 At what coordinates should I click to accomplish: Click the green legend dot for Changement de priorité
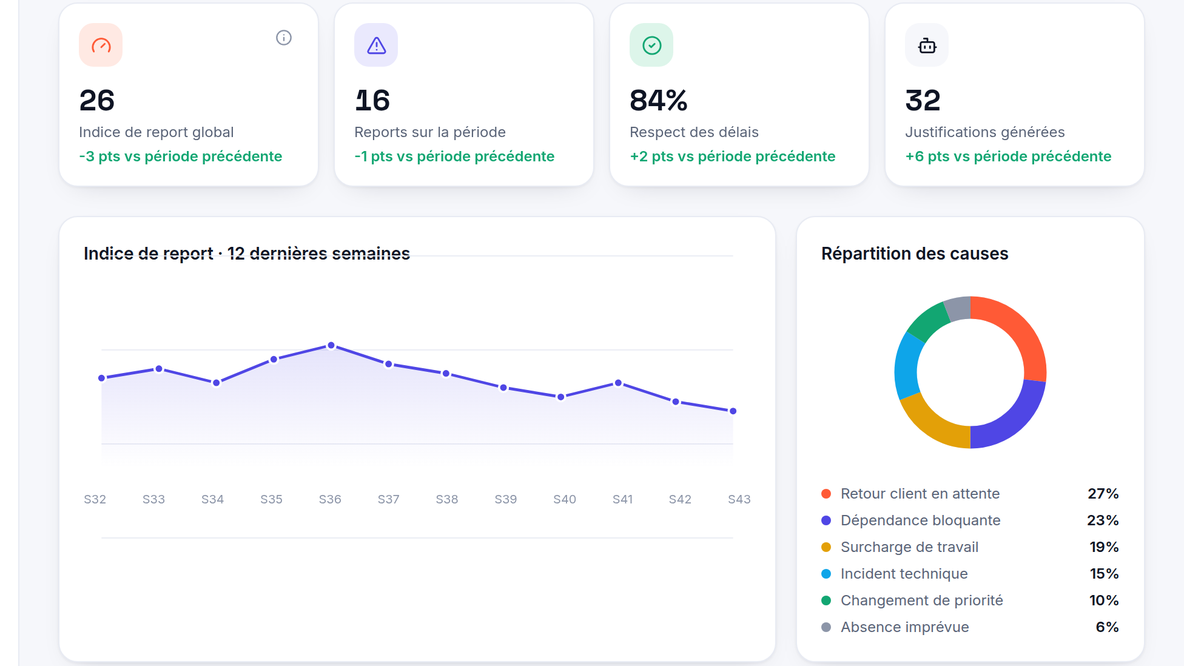pos(826,600)
